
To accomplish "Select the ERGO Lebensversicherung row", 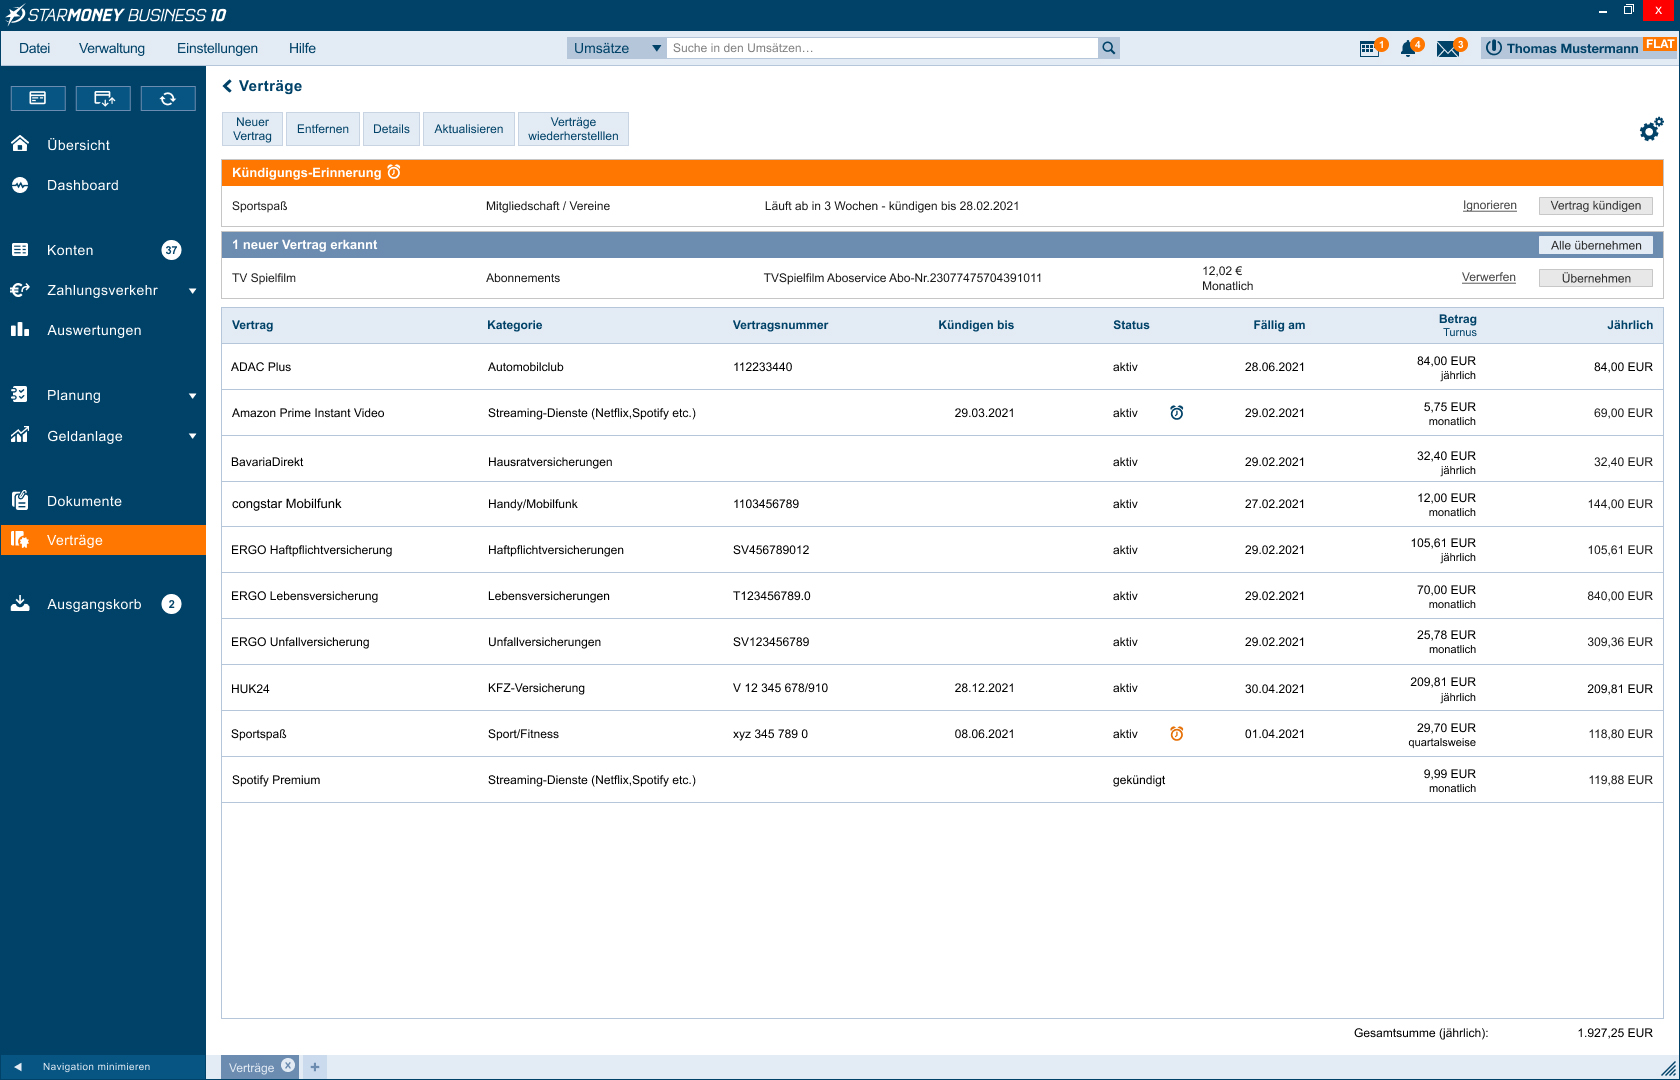I will [x=942, y=596].
